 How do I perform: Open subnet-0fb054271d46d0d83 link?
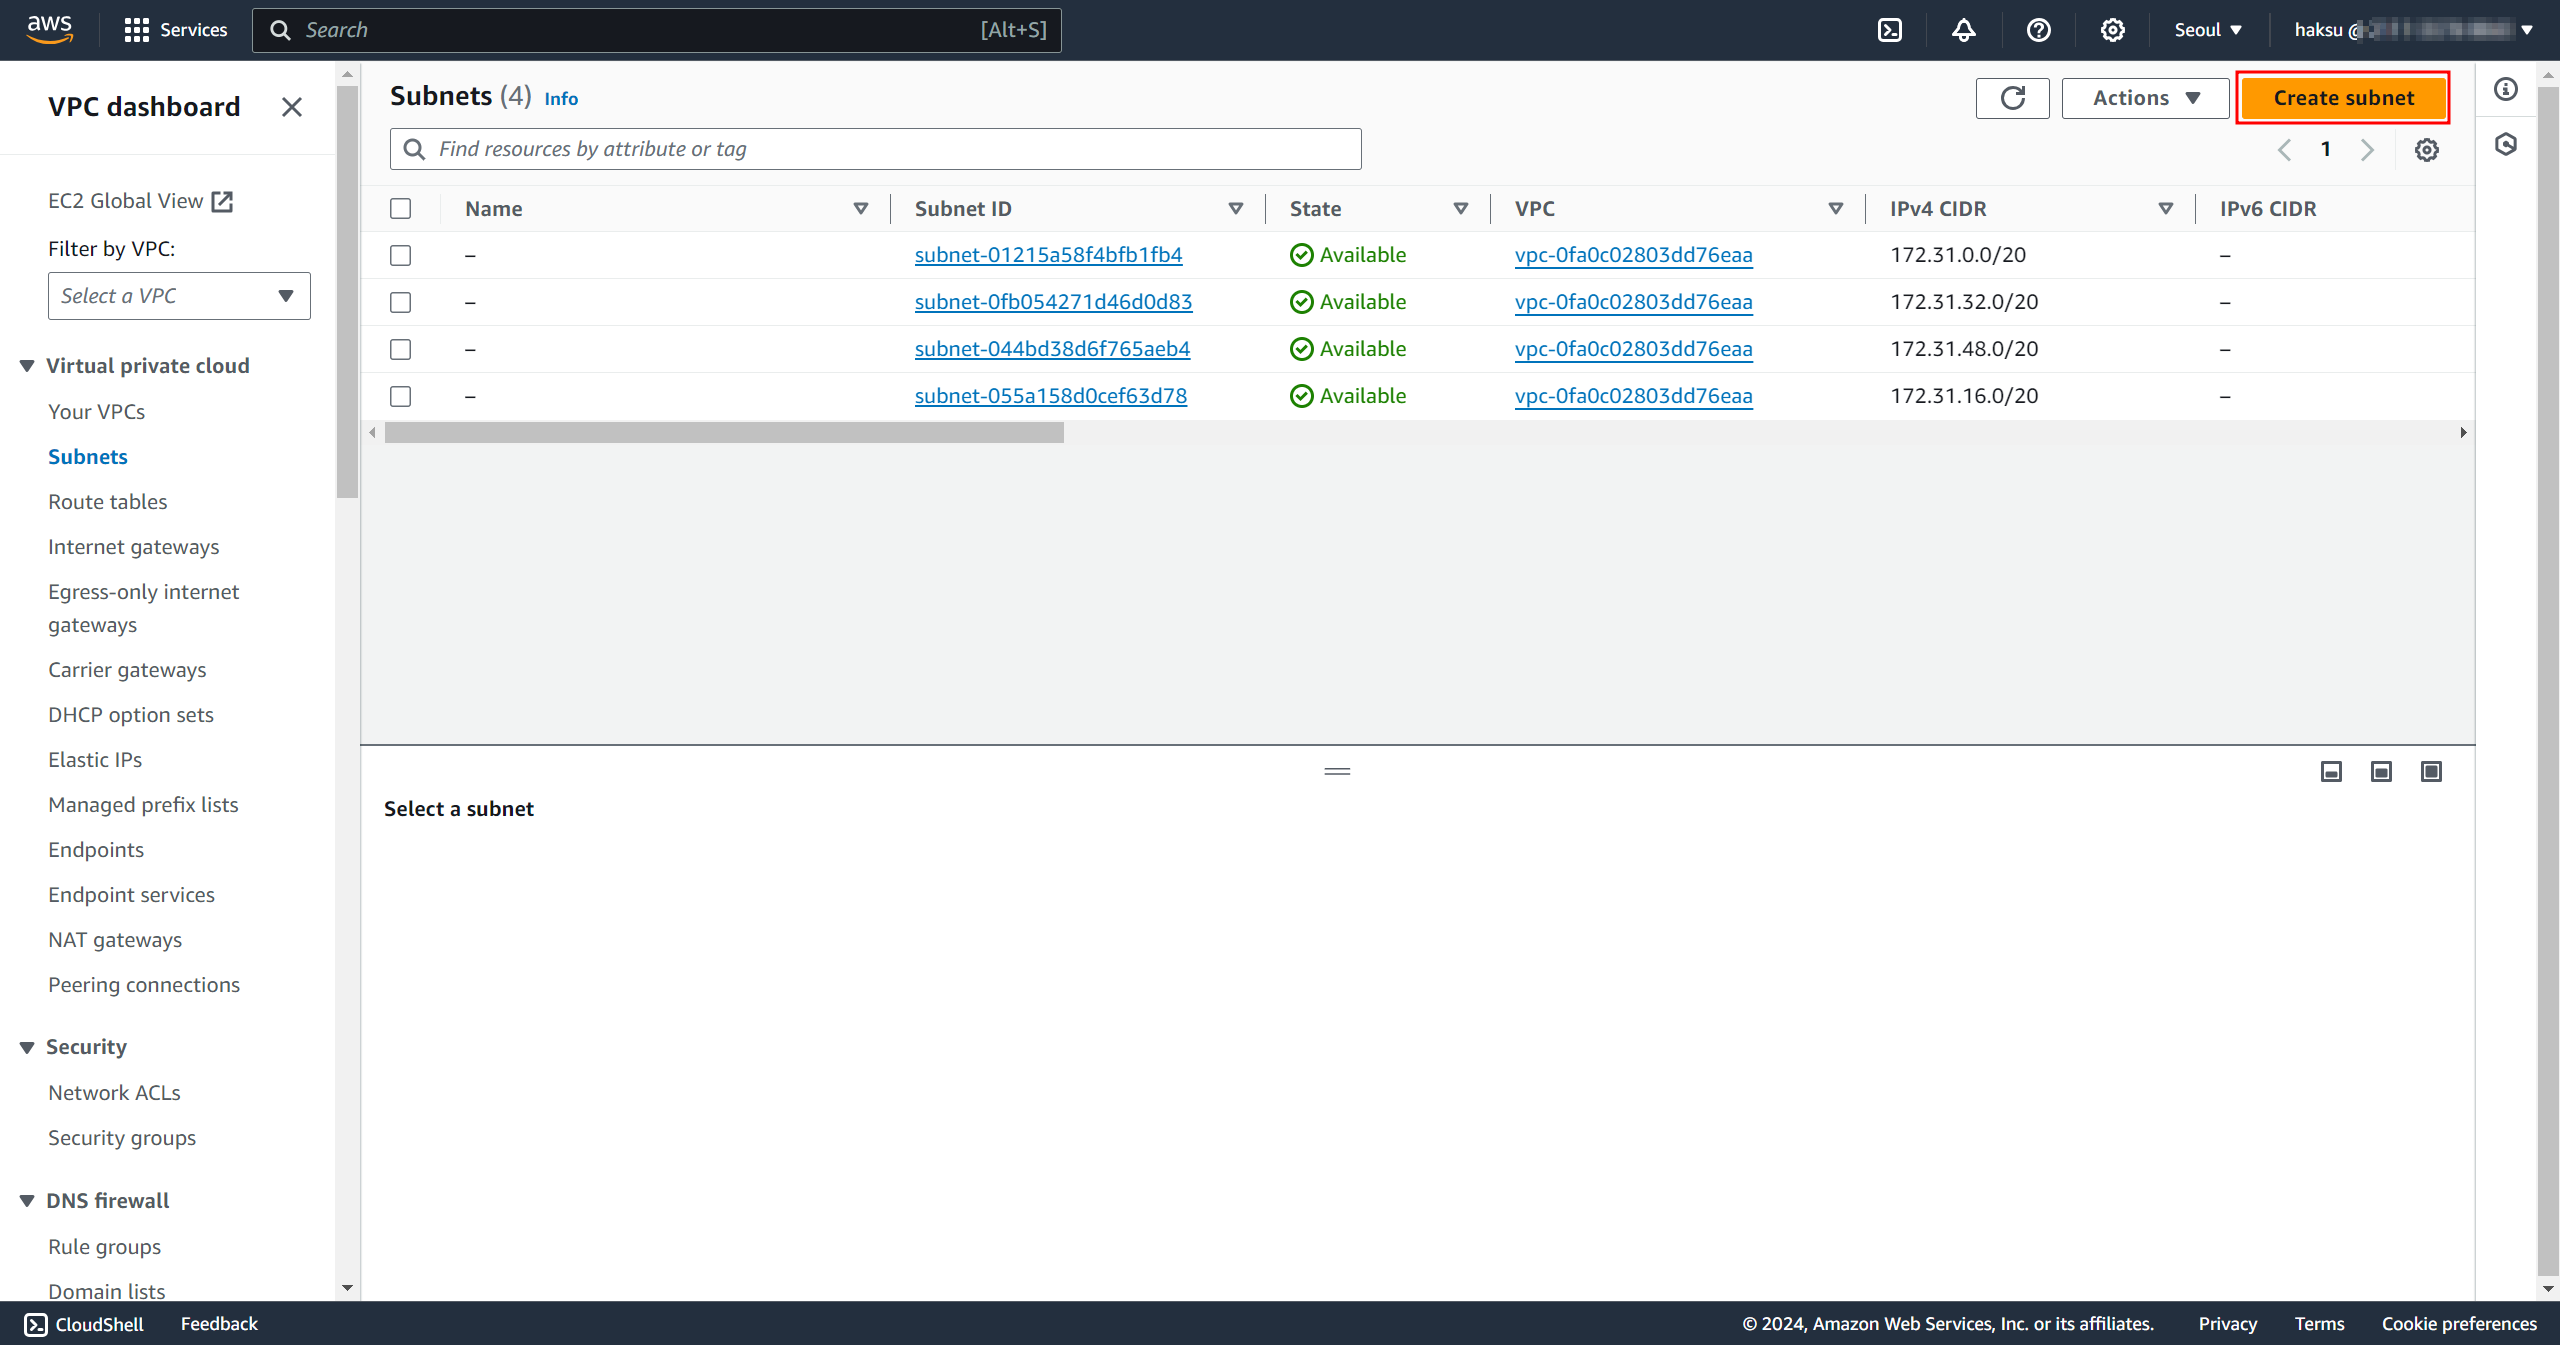point(1053,302)
